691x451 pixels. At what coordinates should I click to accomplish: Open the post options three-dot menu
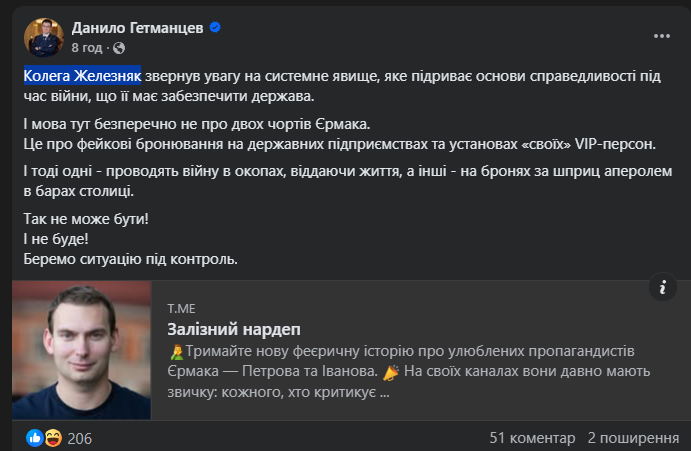(661, 35)
